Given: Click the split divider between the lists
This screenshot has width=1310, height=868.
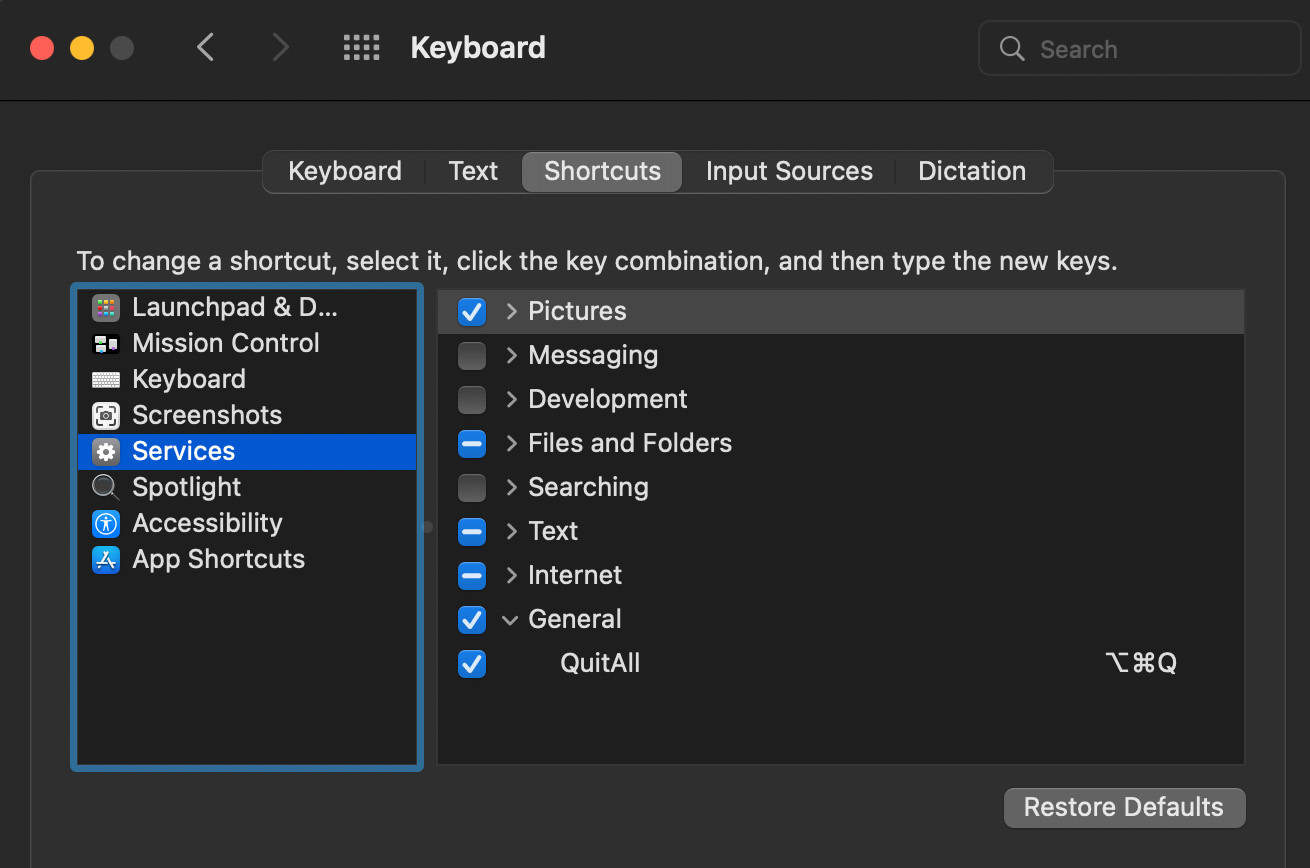Looking at the screenshot, I should coord(428,526).
